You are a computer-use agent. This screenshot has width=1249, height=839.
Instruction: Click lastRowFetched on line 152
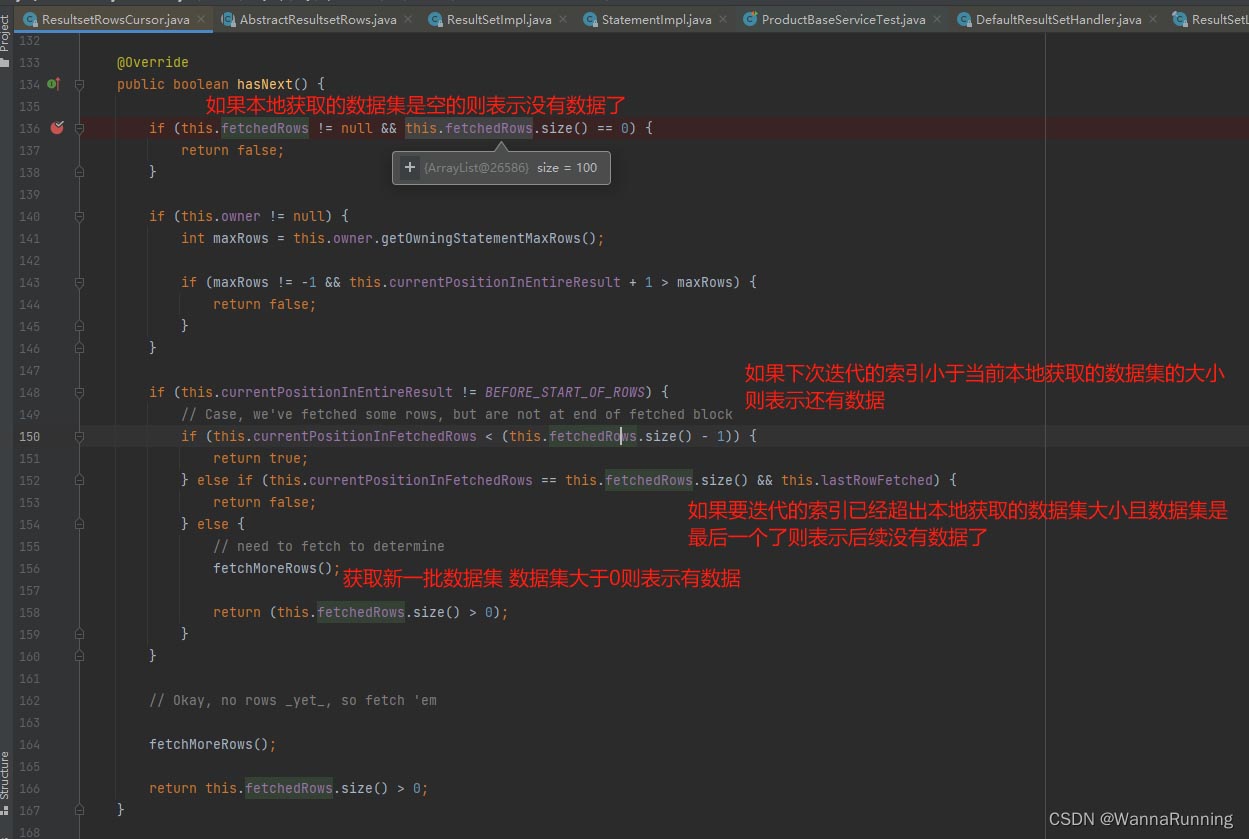tap(877, 480)
